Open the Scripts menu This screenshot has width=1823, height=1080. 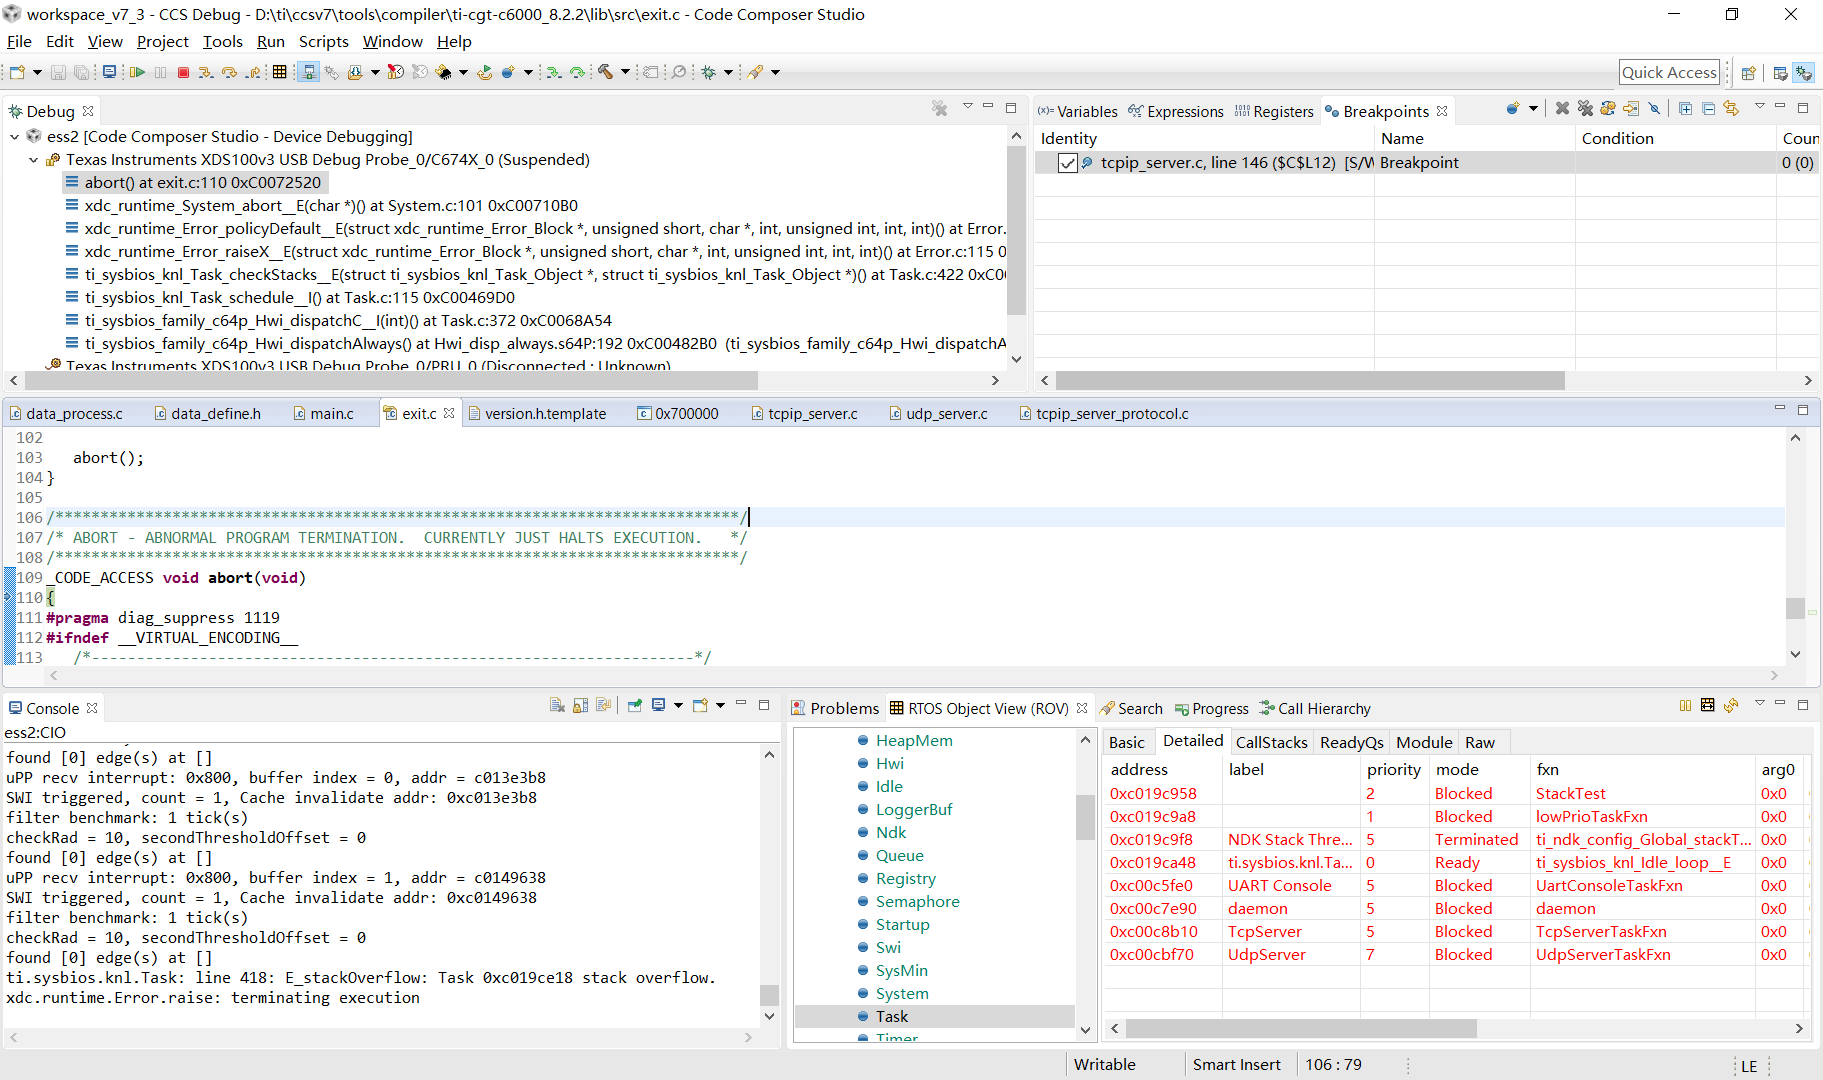pyautogui.click(x=323, y=41)
